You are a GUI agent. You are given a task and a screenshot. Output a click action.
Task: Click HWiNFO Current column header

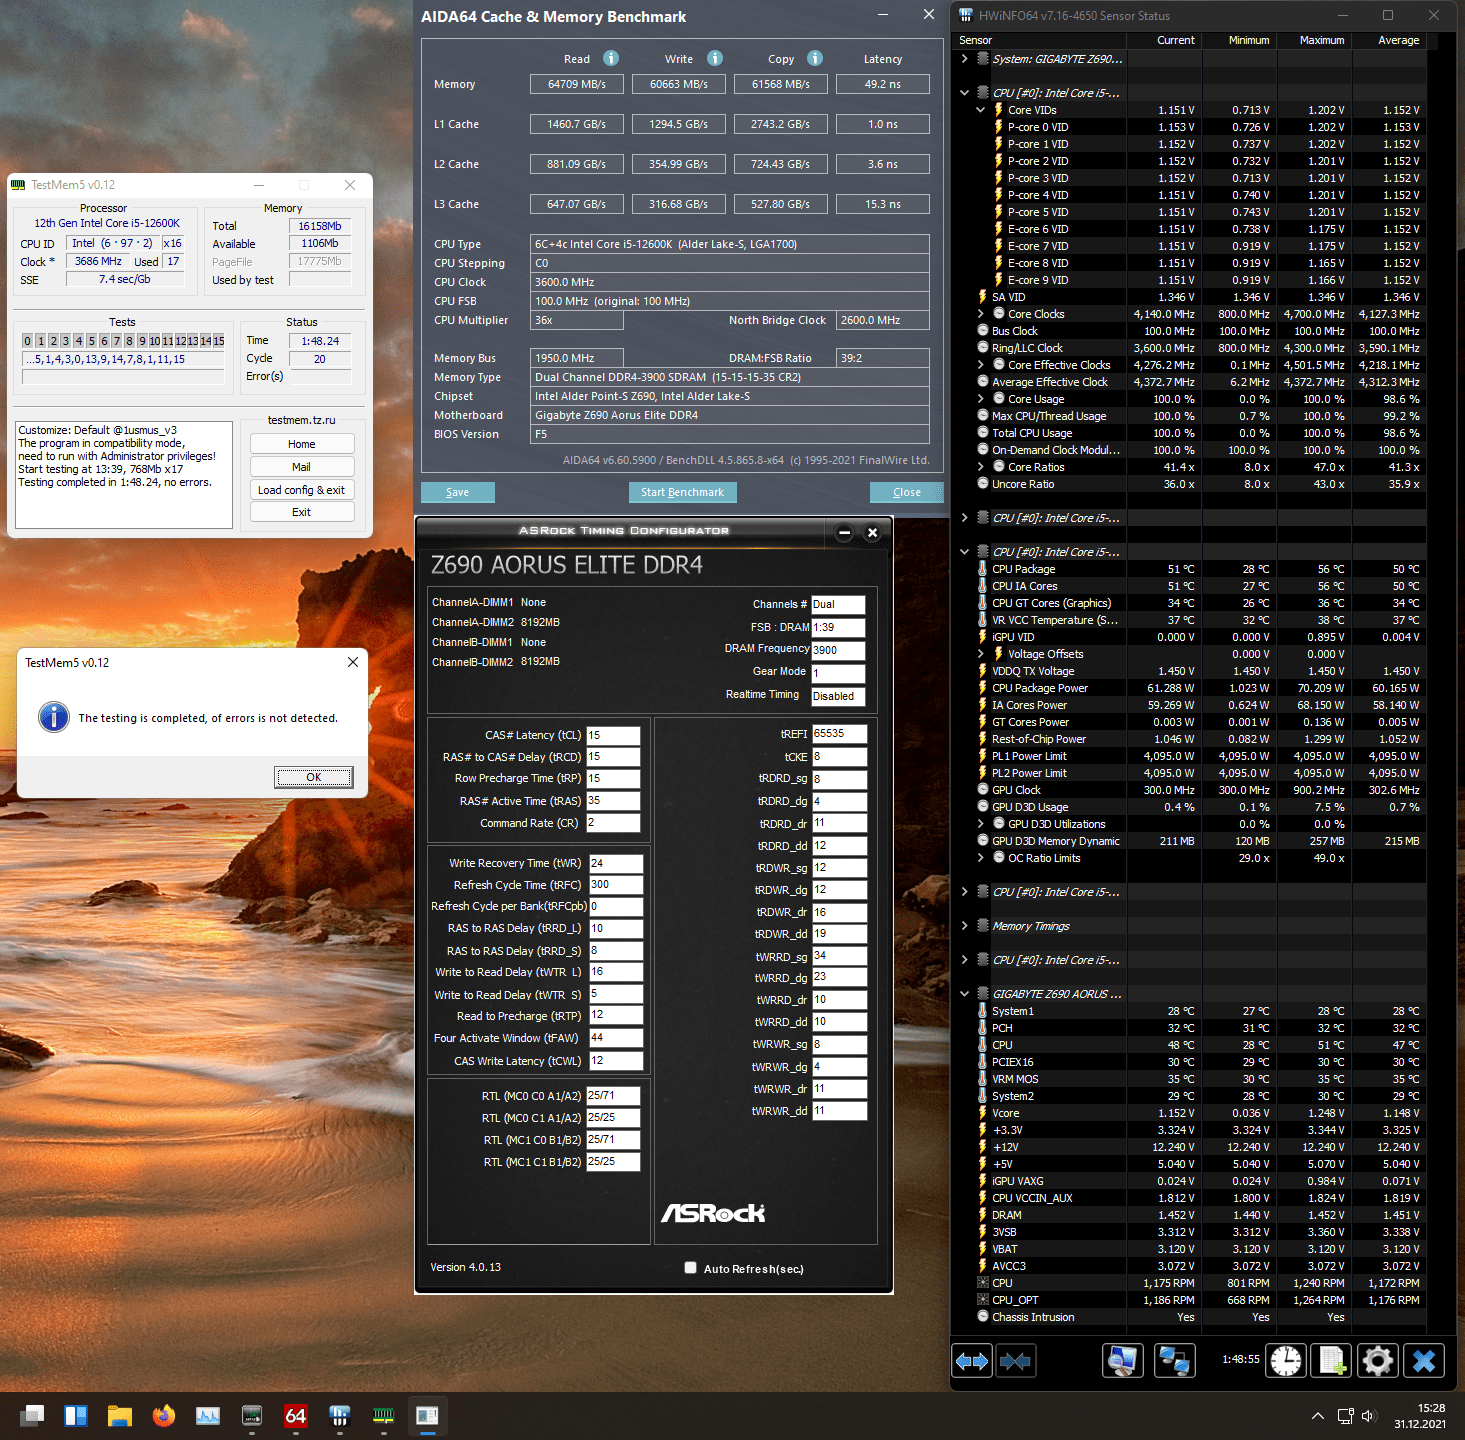(1163, 40)
